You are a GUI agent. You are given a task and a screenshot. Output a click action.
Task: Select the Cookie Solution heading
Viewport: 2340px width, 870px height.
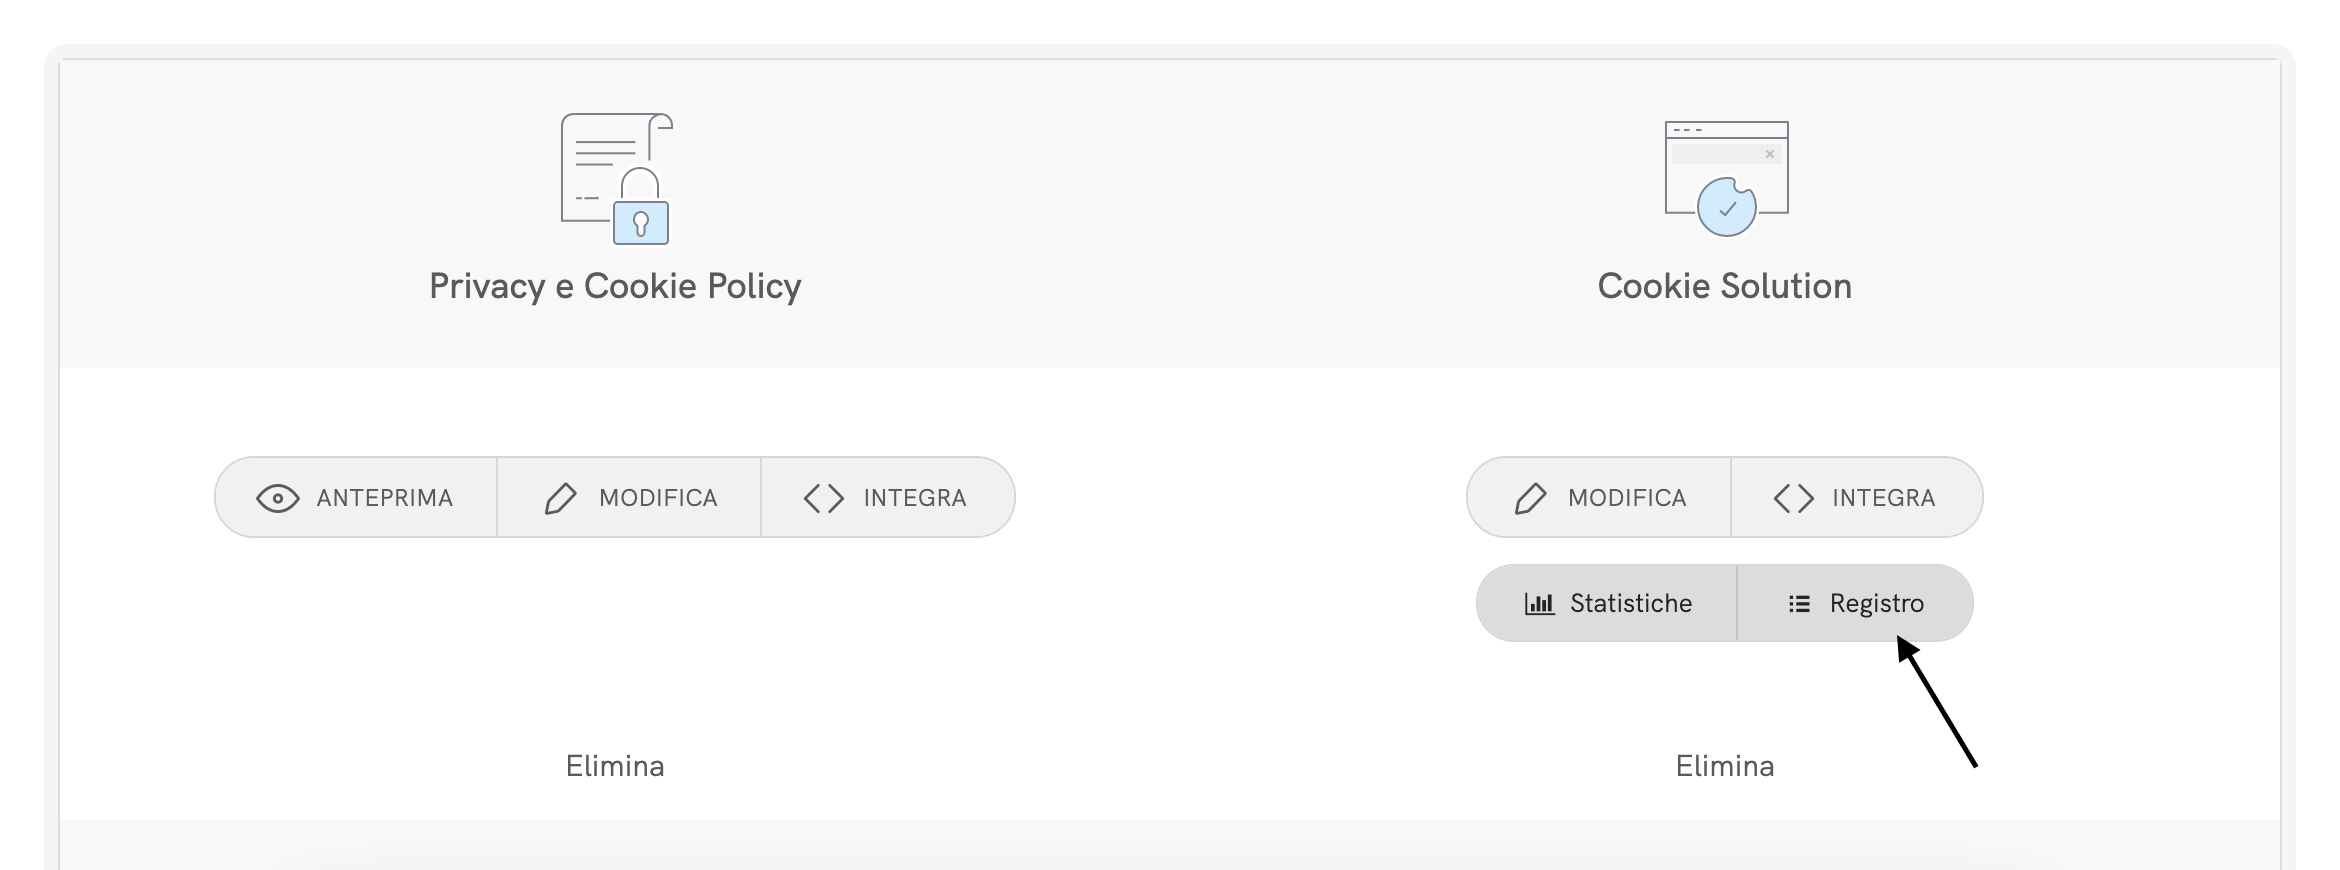pos(1725,286)
